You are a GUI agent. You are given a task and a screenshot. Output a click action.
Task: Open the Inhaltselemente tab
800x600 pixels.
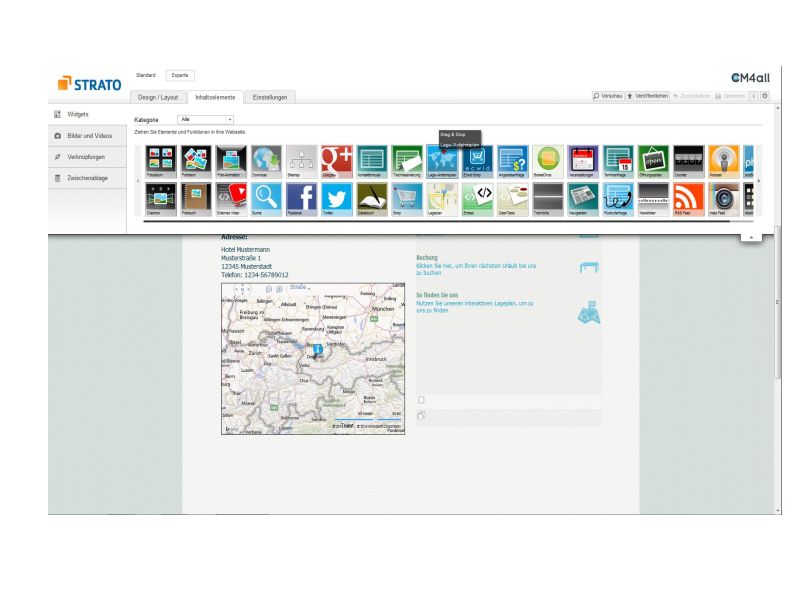tap(215, 97)
